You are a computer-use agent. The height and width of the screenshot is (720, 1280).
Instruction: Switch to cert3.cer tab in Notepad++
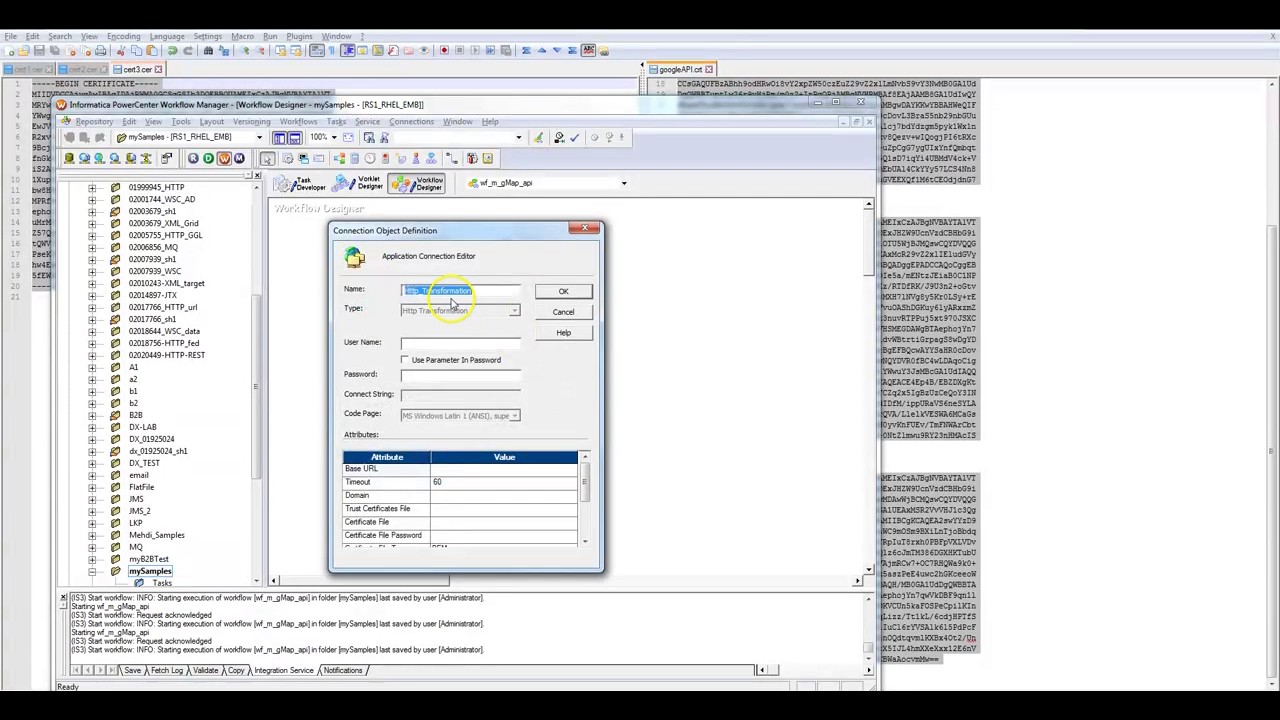click(x=137, y=69)
